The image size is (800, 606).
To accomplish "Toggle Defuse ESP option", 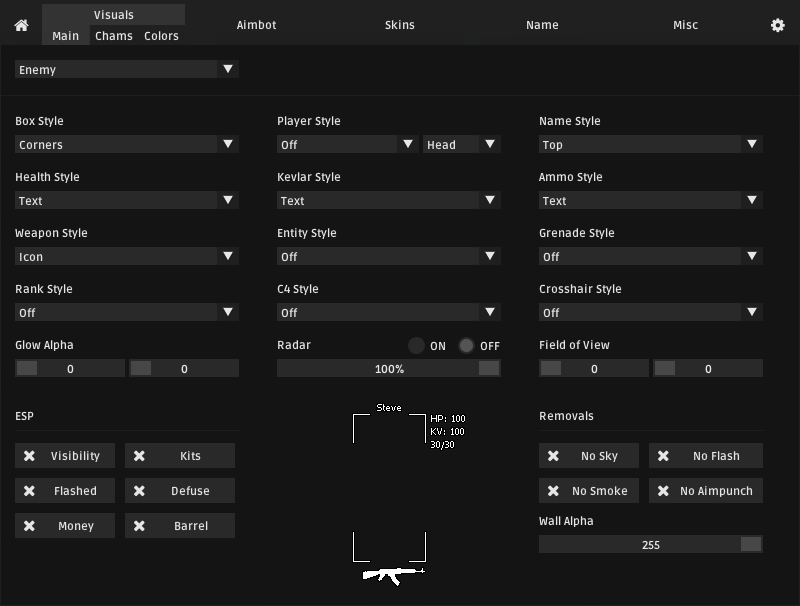I will [x=180, y=491].
